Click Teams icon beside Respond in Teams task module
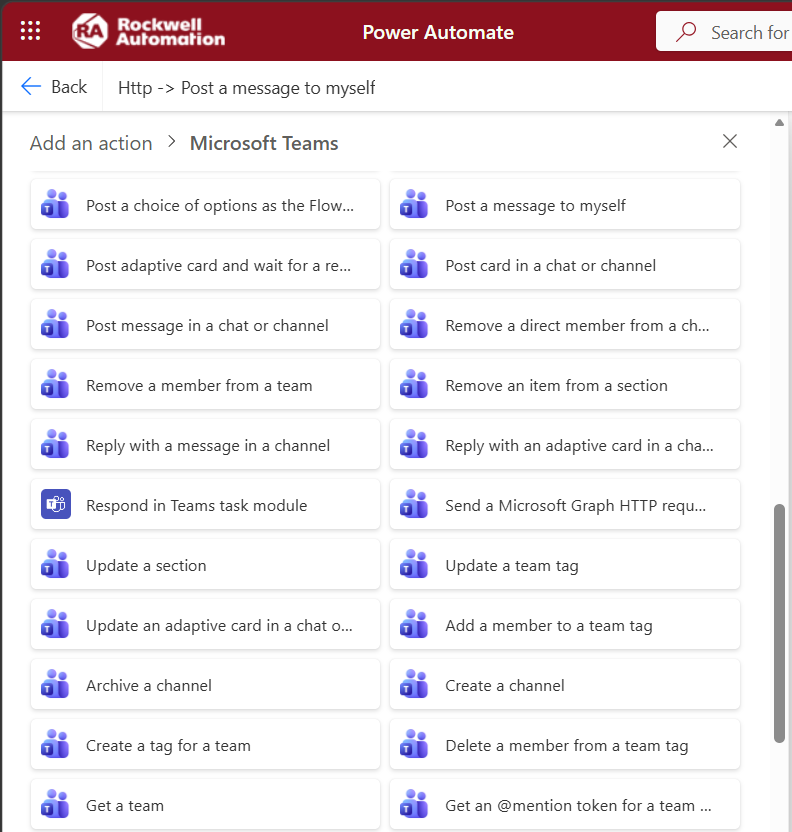This screenshot has height=832, width=792. pyautogui.click(x=56, y=504)
